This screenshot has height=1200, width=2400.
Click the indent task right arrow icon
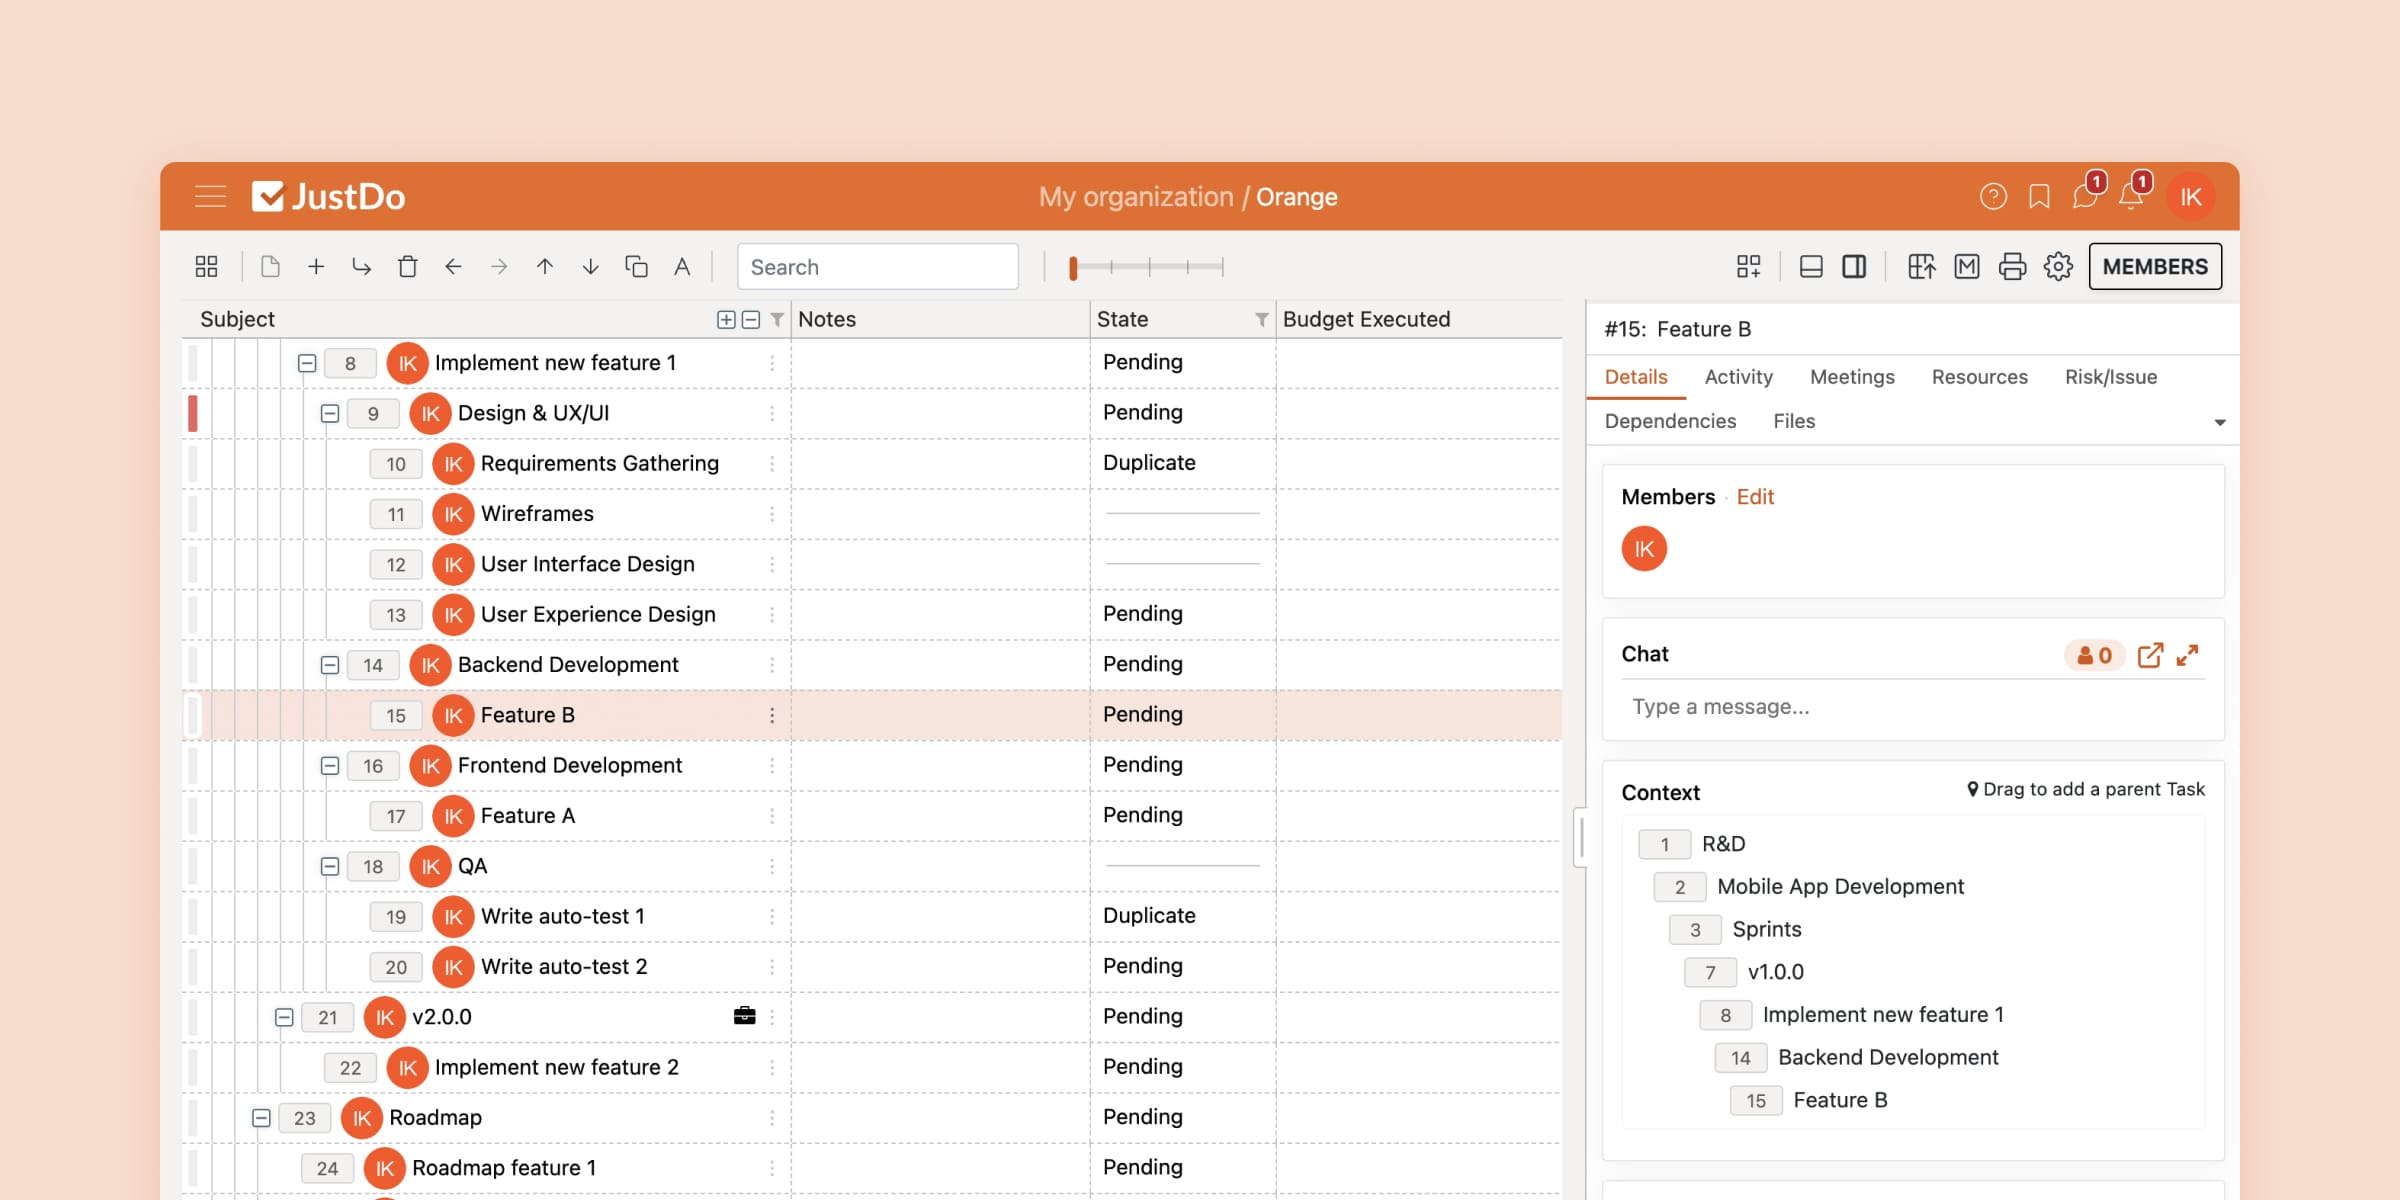click(x=497, y=265)
